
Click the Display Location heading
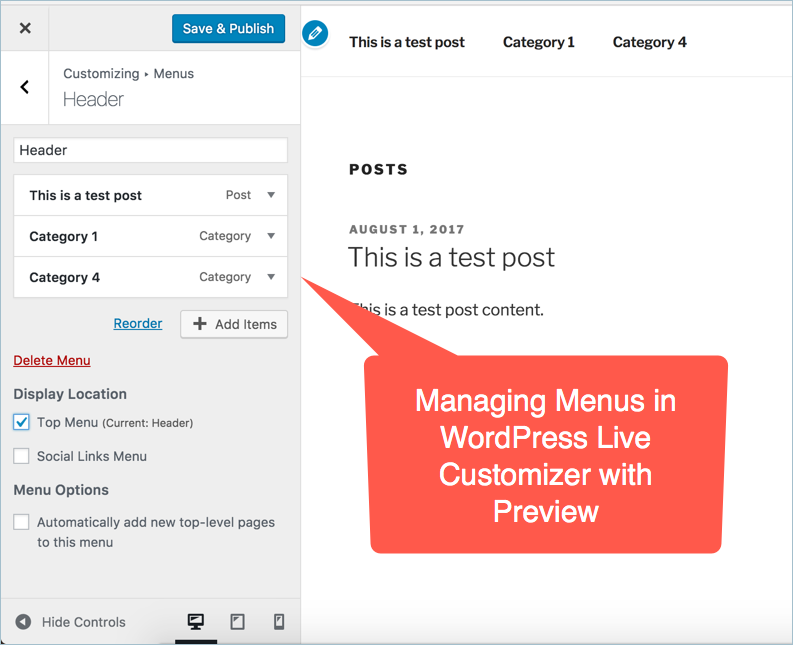click(70, 394)
